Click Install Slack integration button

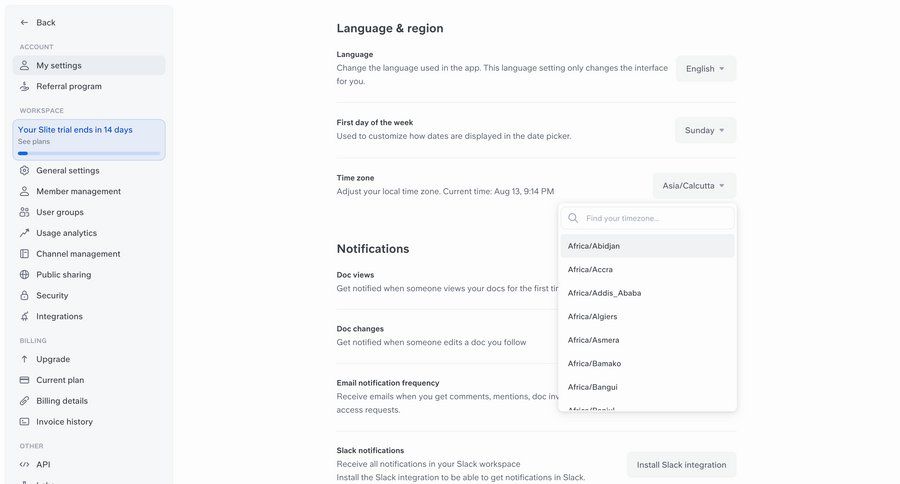click(681, 465)
